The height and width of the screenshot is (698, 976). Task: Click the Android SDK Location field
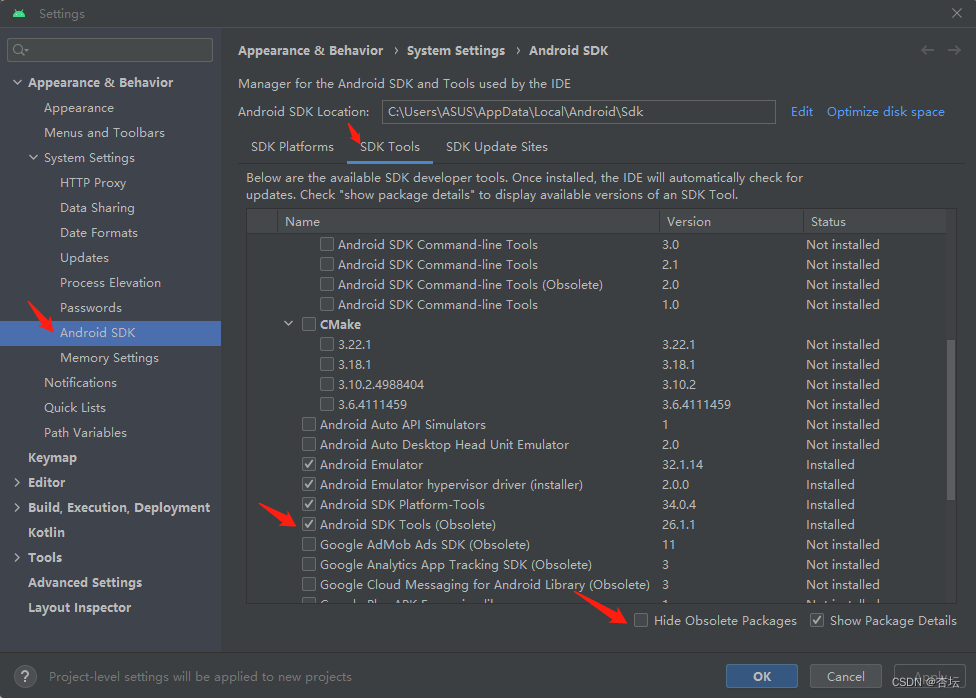pyautogui.click(x=578, y=112)
